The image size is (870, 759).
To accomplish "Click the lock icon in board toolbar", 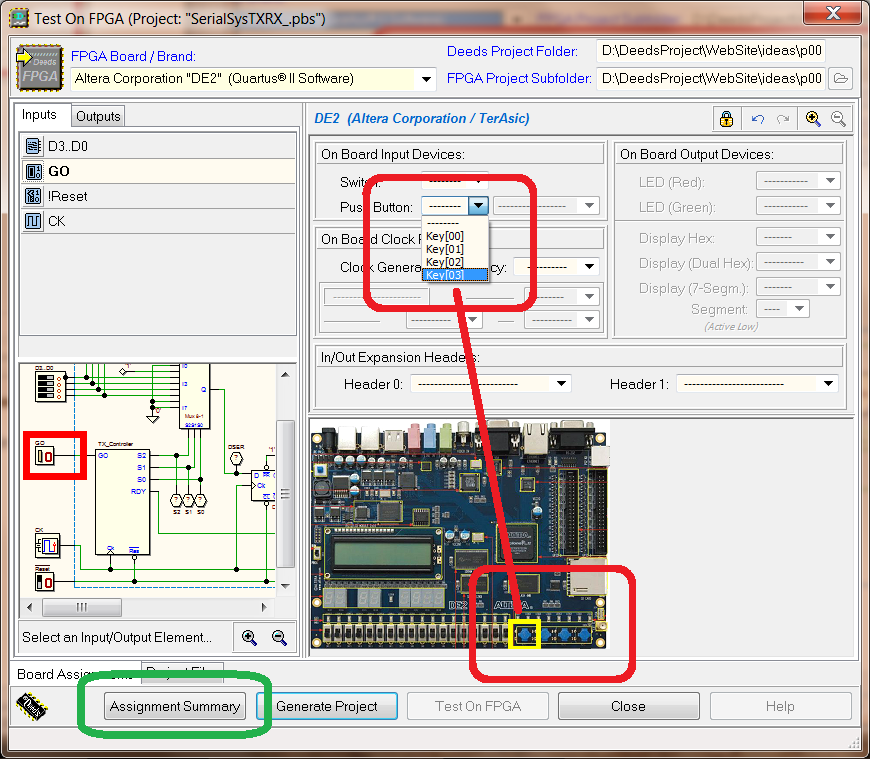I will tap(726, 119).
